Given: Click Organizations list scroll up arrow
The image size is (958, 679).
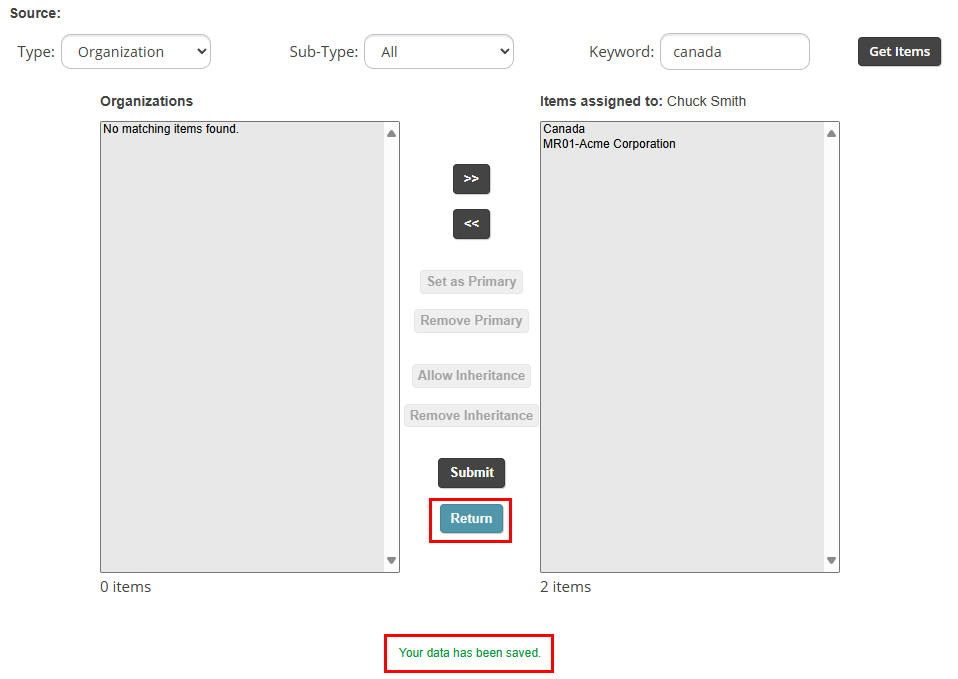Looking at the screenshot, I should click(x=392, y=133).
